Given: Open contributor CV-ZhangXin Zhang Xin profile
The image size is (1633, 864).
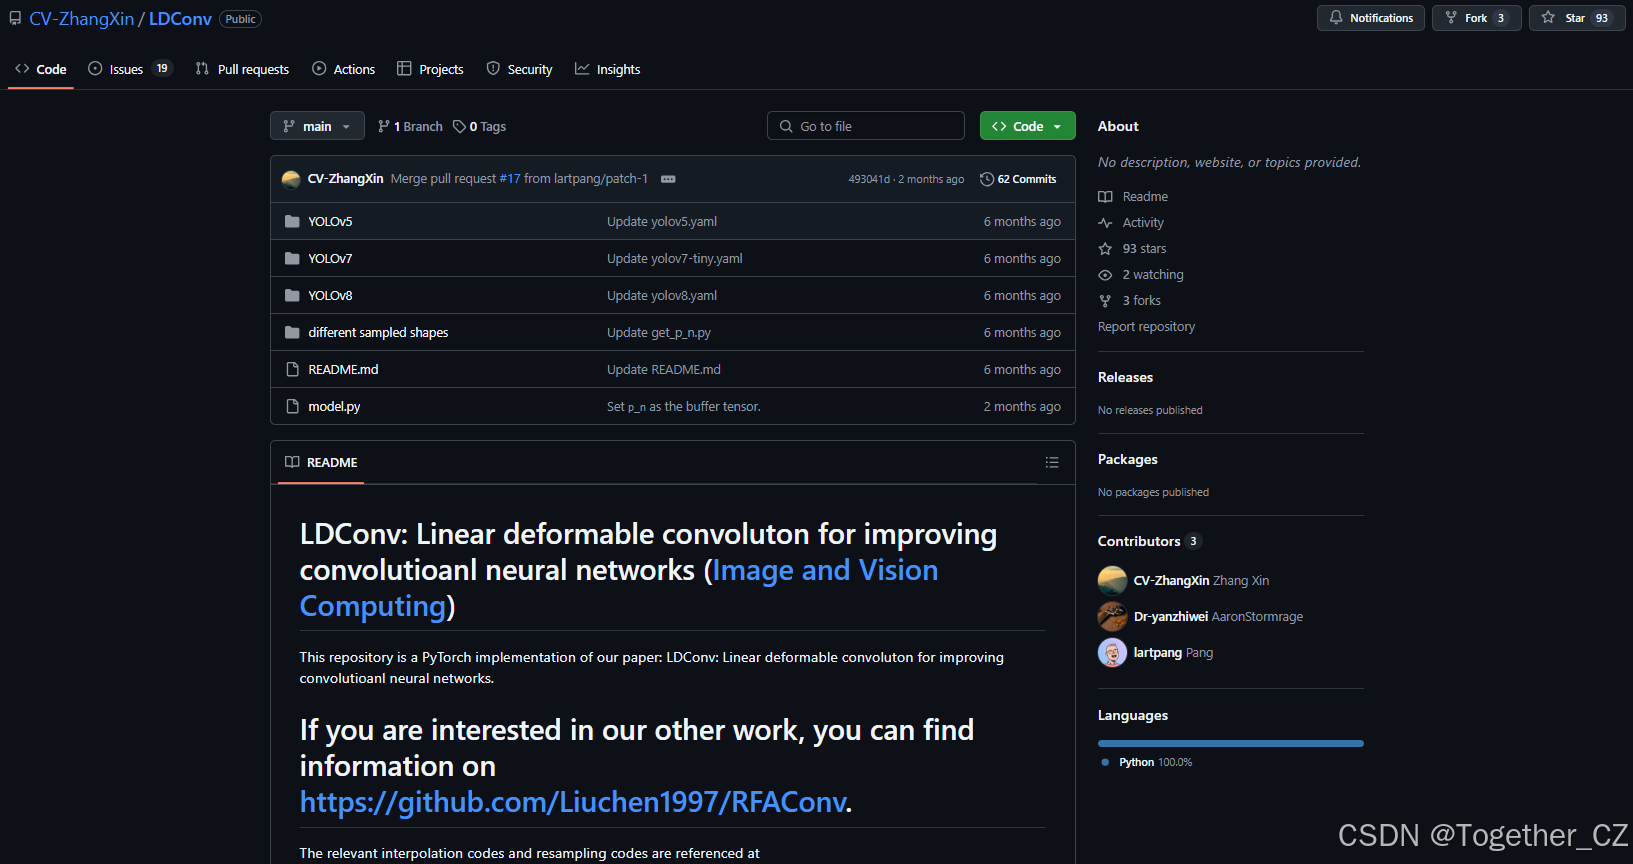Looking at the screenshot, I should [x=1201, y=580].
